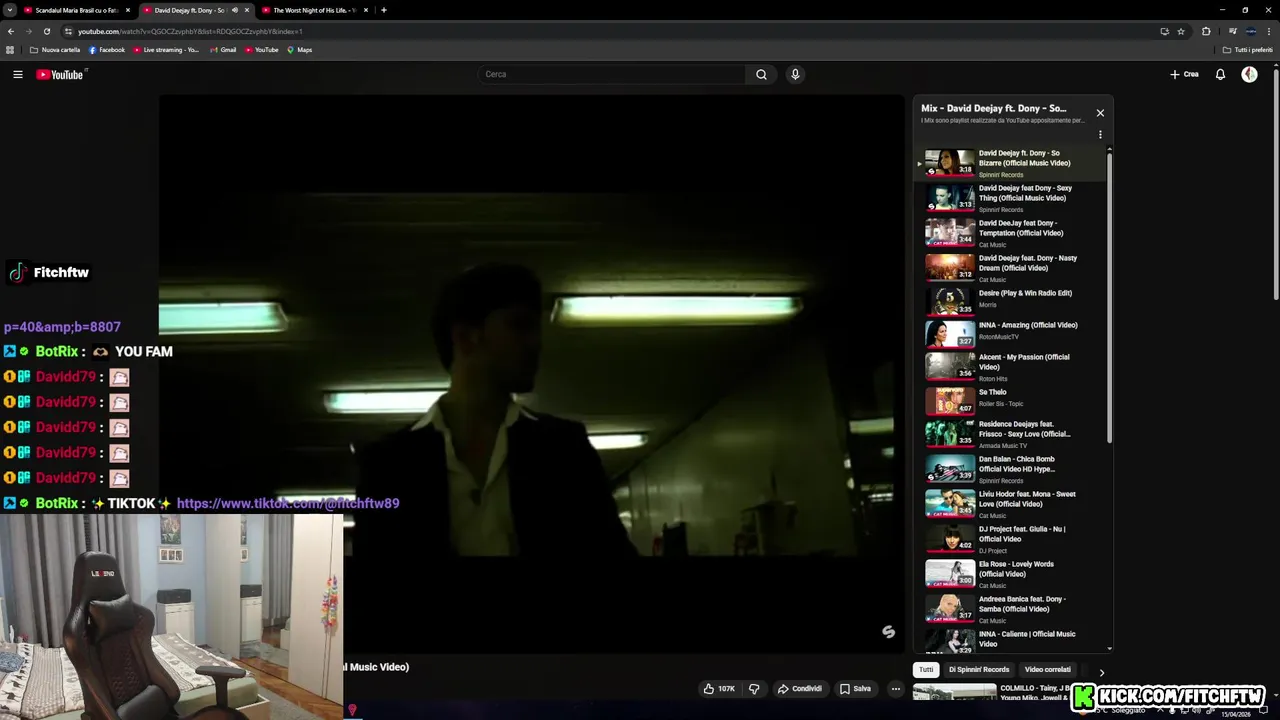The height and width of the screenshot is (720, 1280).
Task: Select Di Spinnin' Records chip
Action: click(x=979, y=670)
